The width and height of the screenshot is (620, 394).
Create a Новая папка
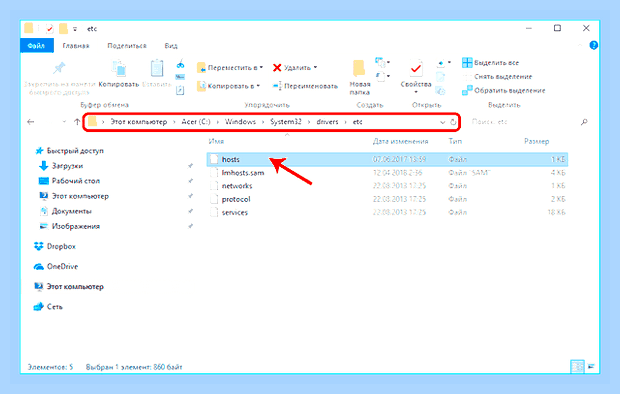pos(359,78)
